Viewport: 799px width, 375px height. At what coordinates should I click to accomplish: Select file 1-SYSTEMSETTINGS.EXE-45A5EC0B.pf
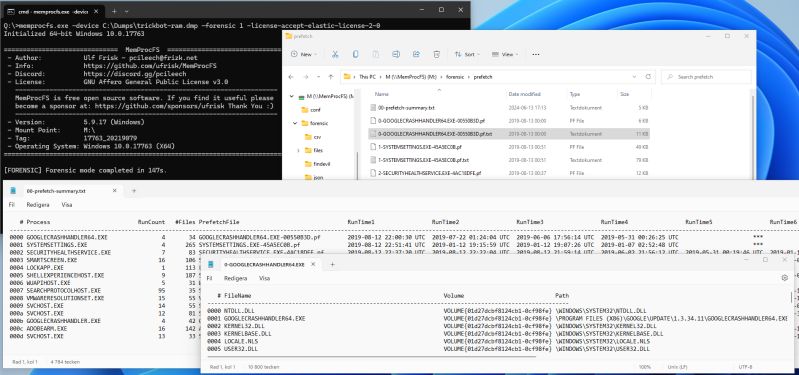[420, 147]
